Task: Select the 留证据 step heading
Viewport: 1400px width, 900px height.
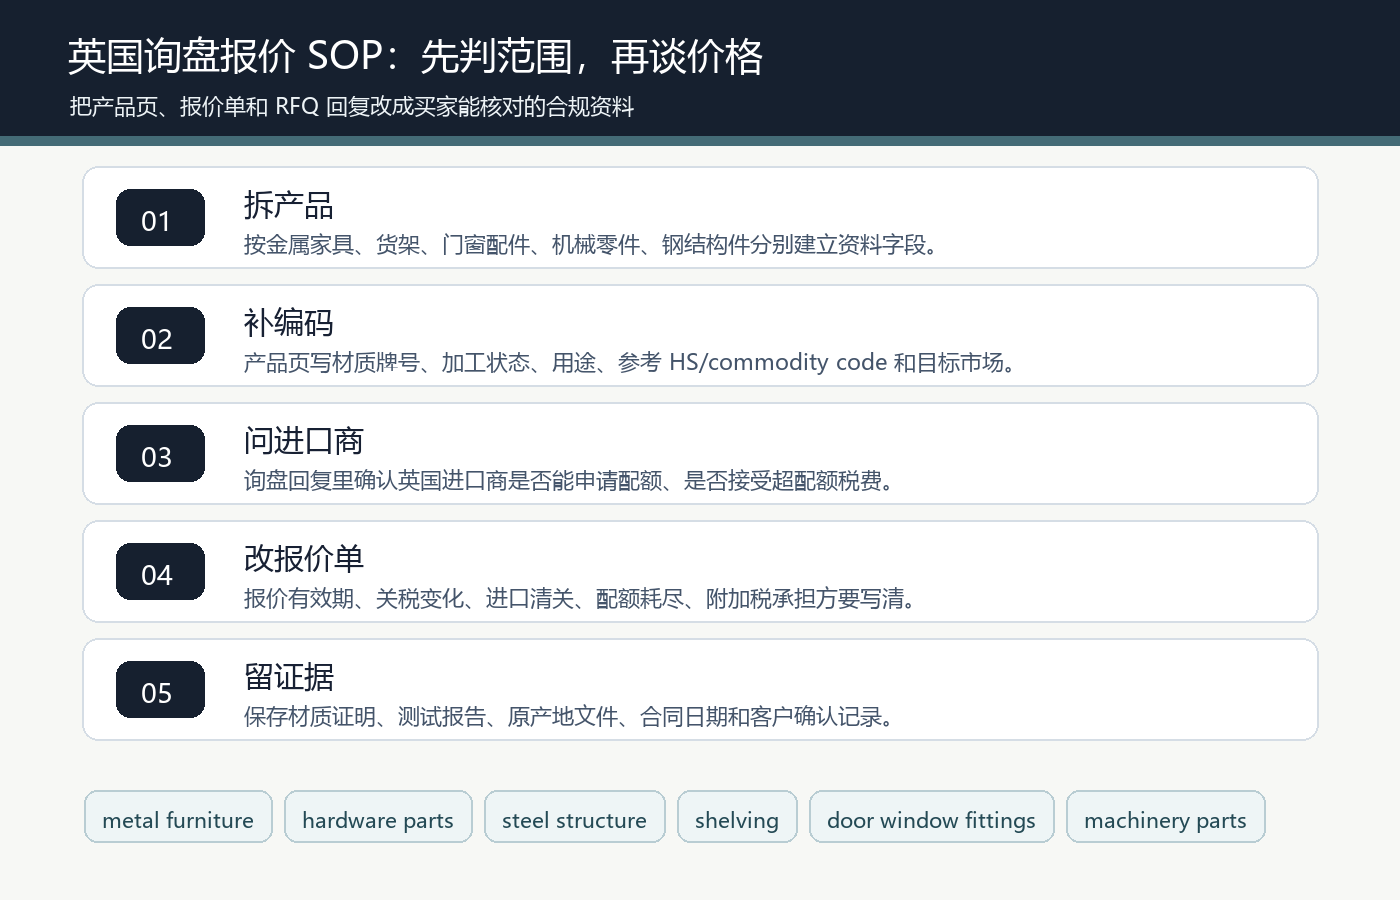Action: click(x=289, y=677)
